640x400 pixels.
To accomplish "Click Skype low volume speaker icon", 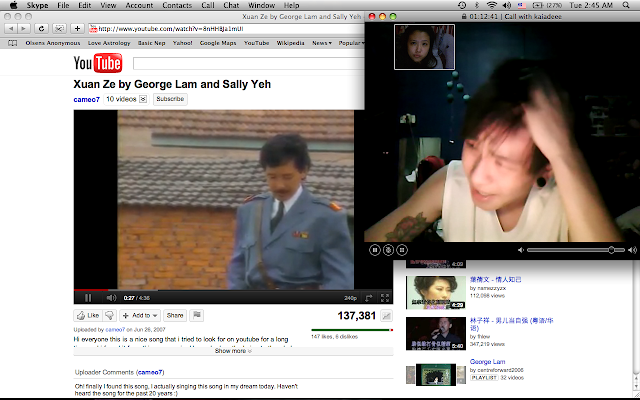I will (520, 250).
